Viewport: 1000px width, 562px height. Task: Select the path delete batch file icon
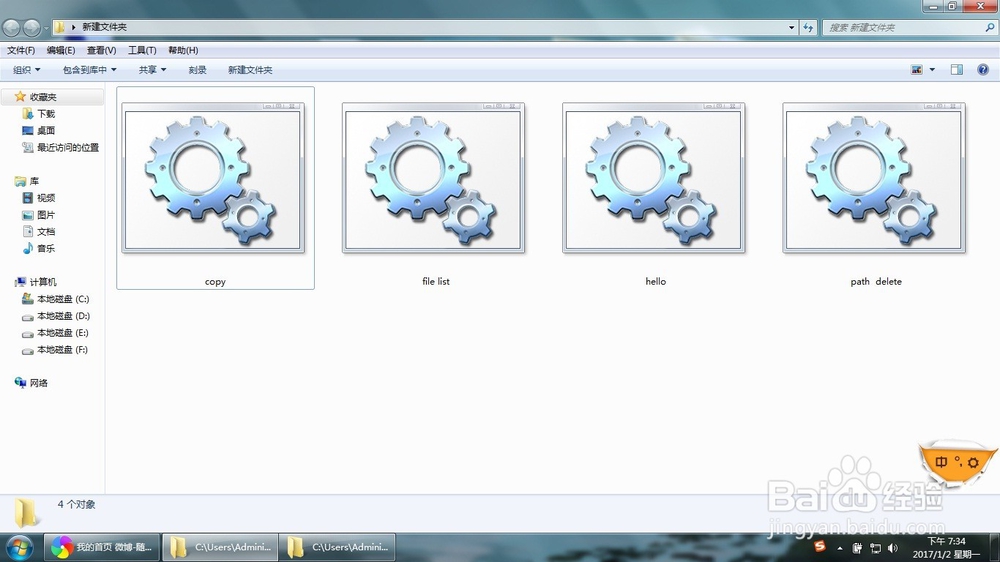coord(874,178)
